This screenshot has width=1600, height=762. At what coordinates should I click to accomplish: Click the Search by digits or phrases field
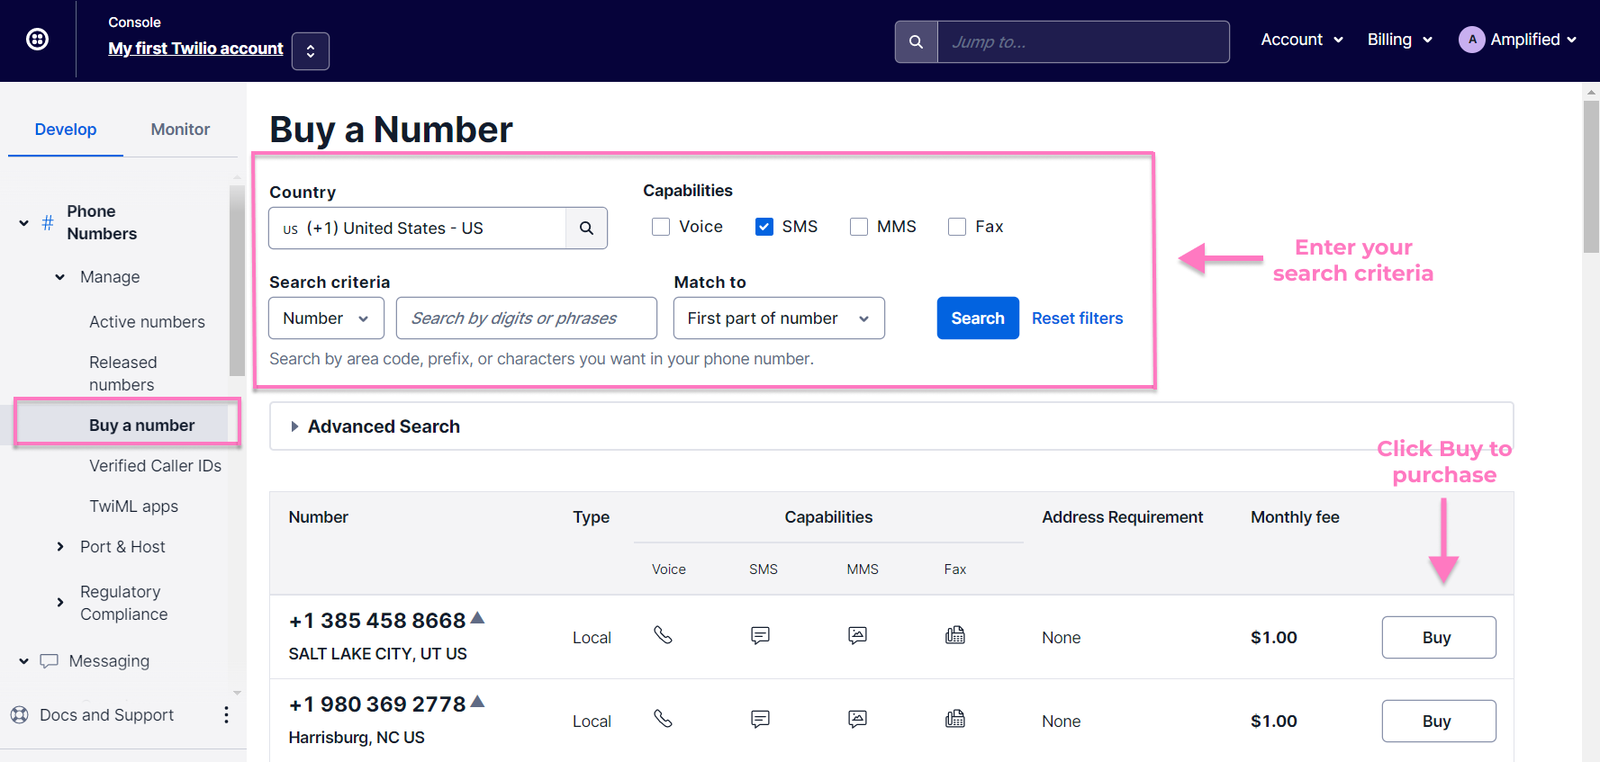point(526,318)
